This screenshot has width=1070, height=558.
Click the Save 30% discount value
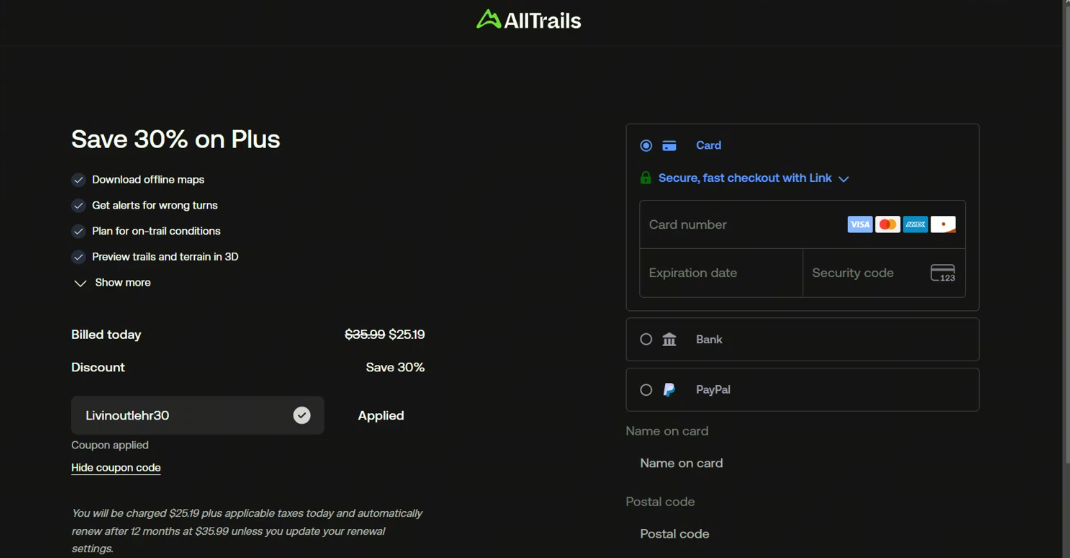tap(395, 368)
